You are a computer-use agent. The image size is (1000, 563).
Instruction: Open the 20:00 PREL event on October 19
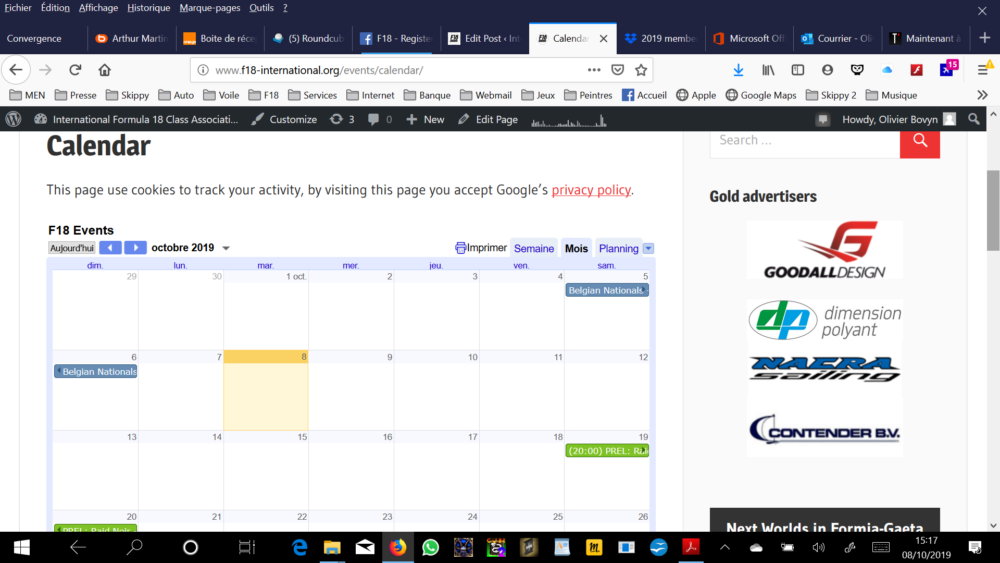point(607,451)
